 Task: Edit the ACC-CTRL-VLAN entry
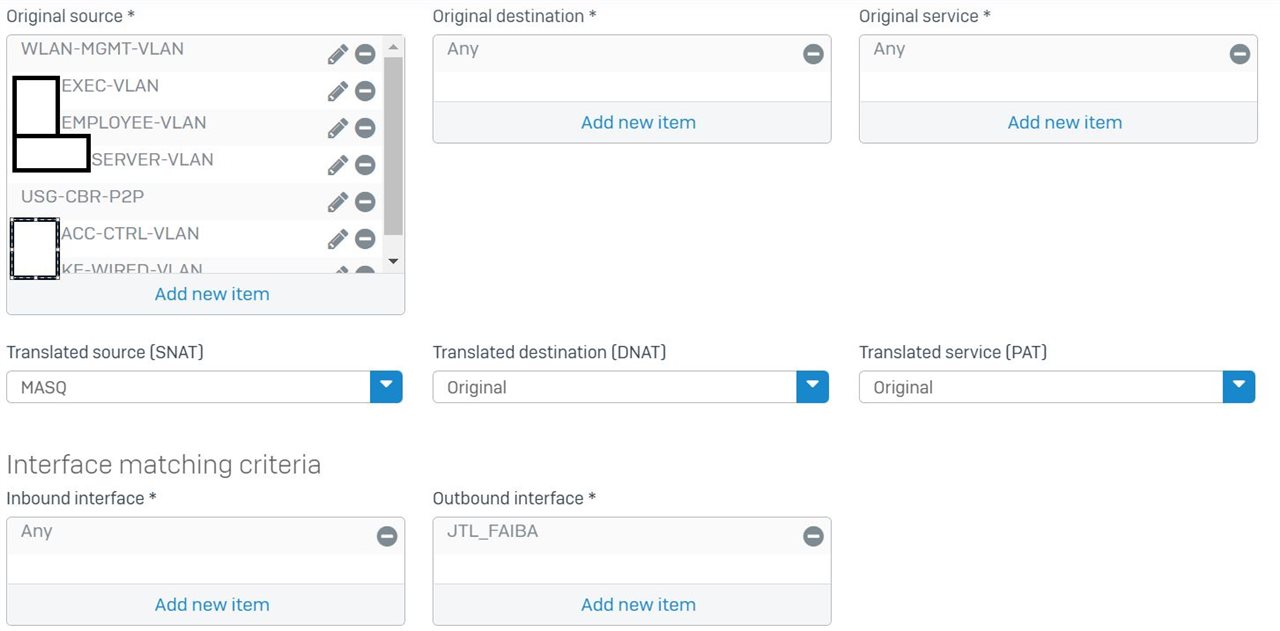click(x=338, y=239)
